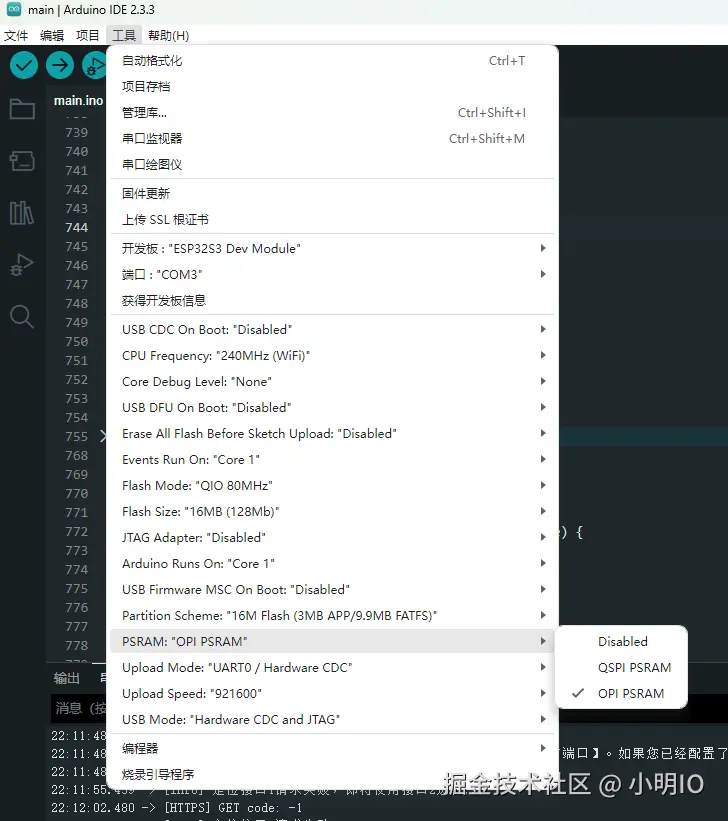This screenshot has width=728, height=821.
Task: Choose 获得开发板信息 menu entry
Action: click(332, 301)
